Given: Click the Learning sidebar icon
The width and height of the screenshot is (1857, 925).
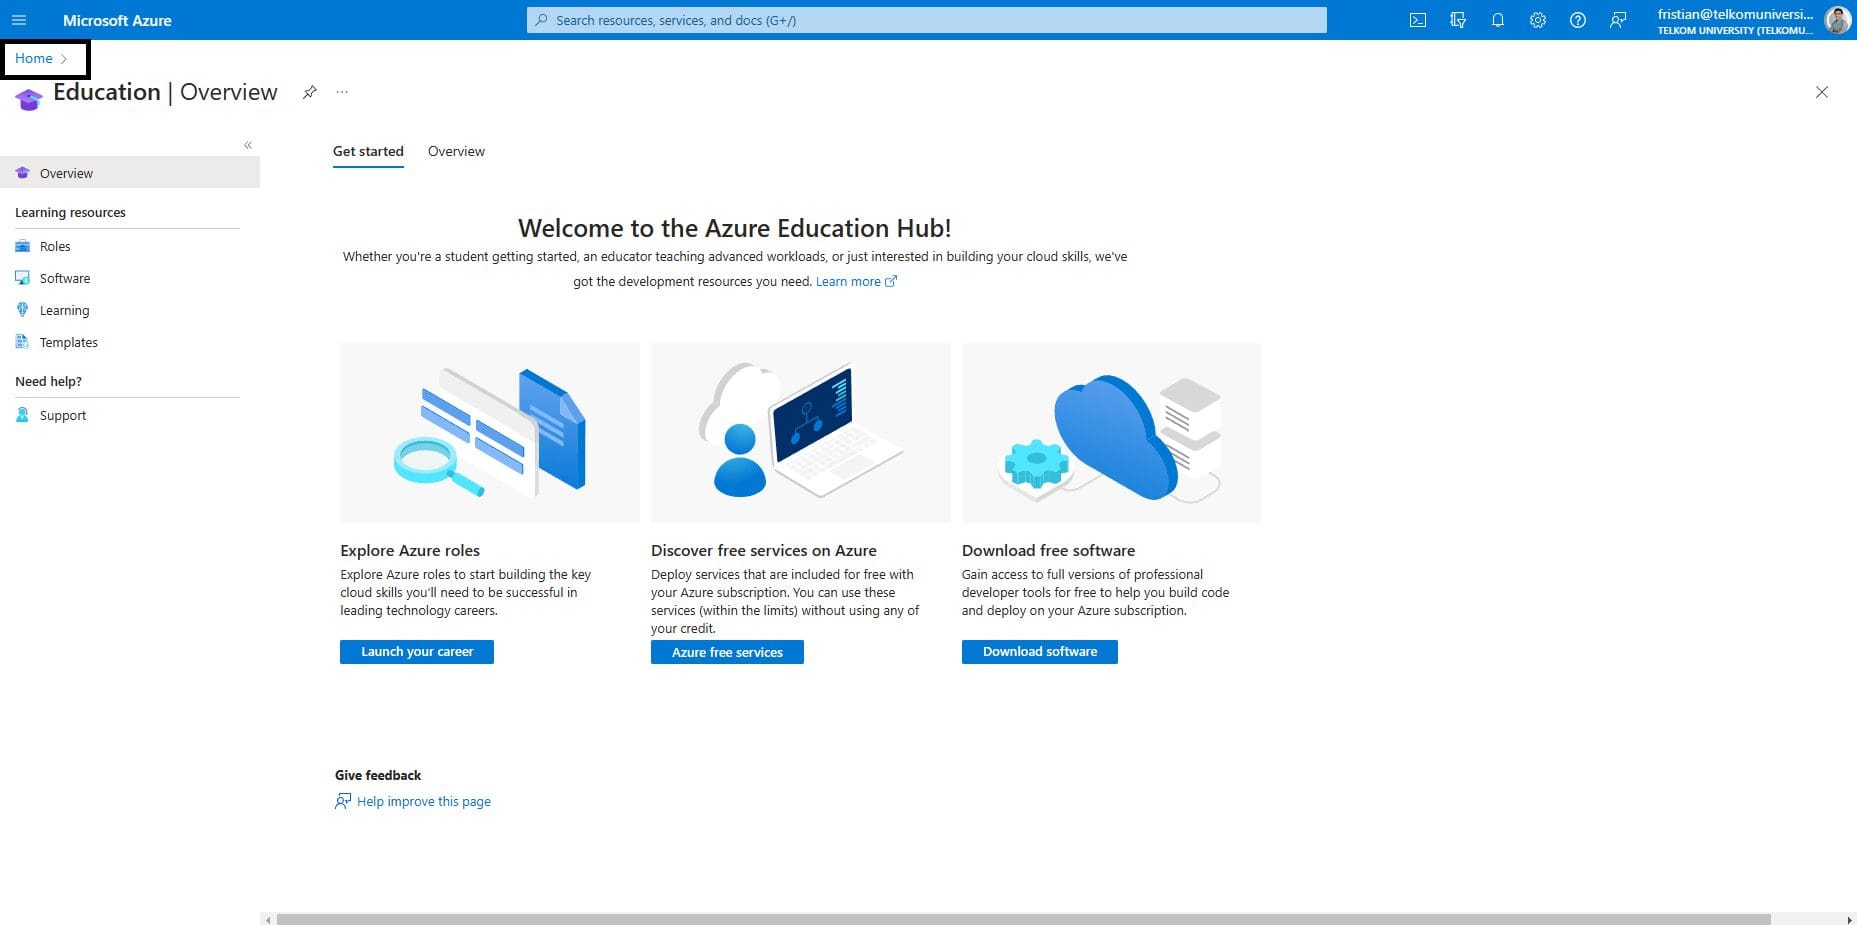Looking at the screenshot, I should coord(22,310).
